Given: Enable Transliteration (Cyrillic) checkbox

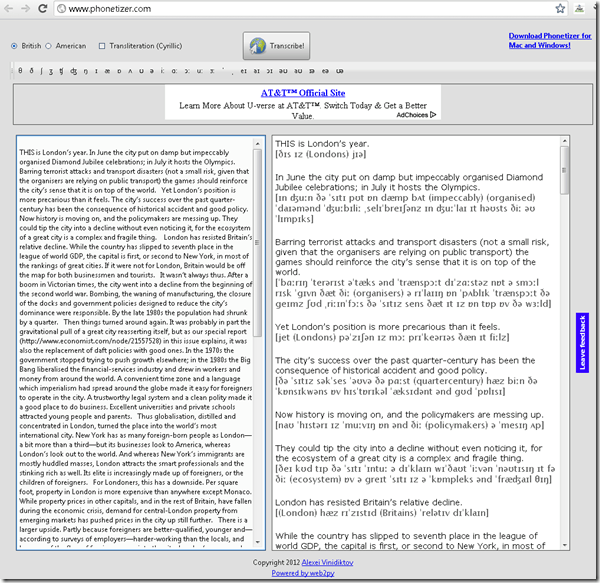Looking at the screenshot, I should (x=103, y=46).
